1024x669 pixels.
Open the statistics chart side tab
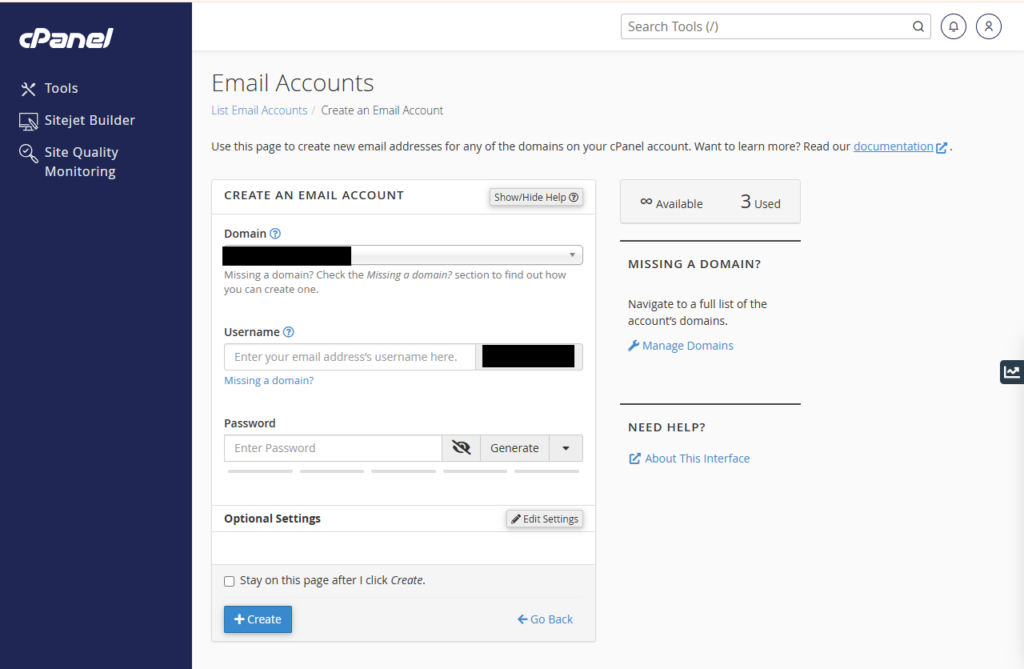coord(1012,372)
